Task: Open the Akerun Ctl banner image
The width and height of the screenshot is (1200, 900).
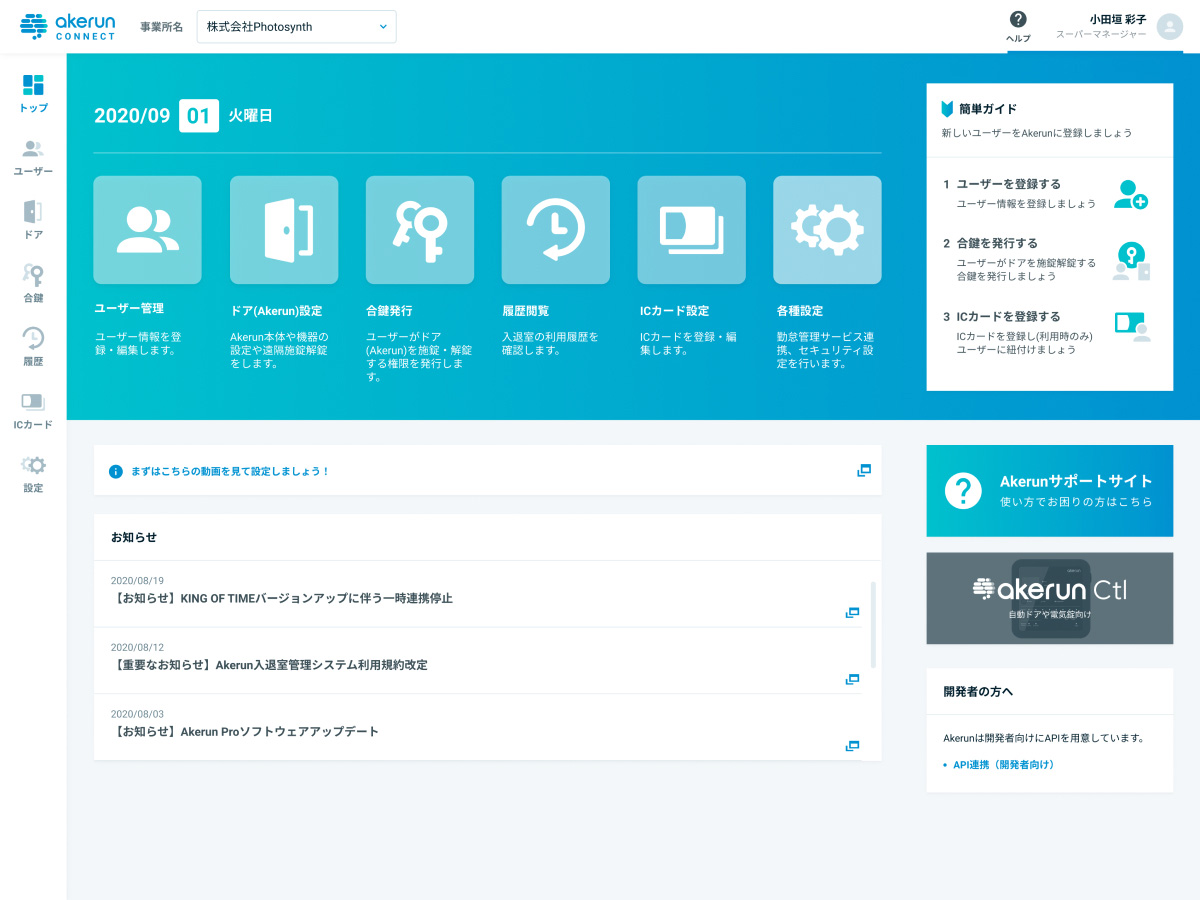Action: 1049,598
